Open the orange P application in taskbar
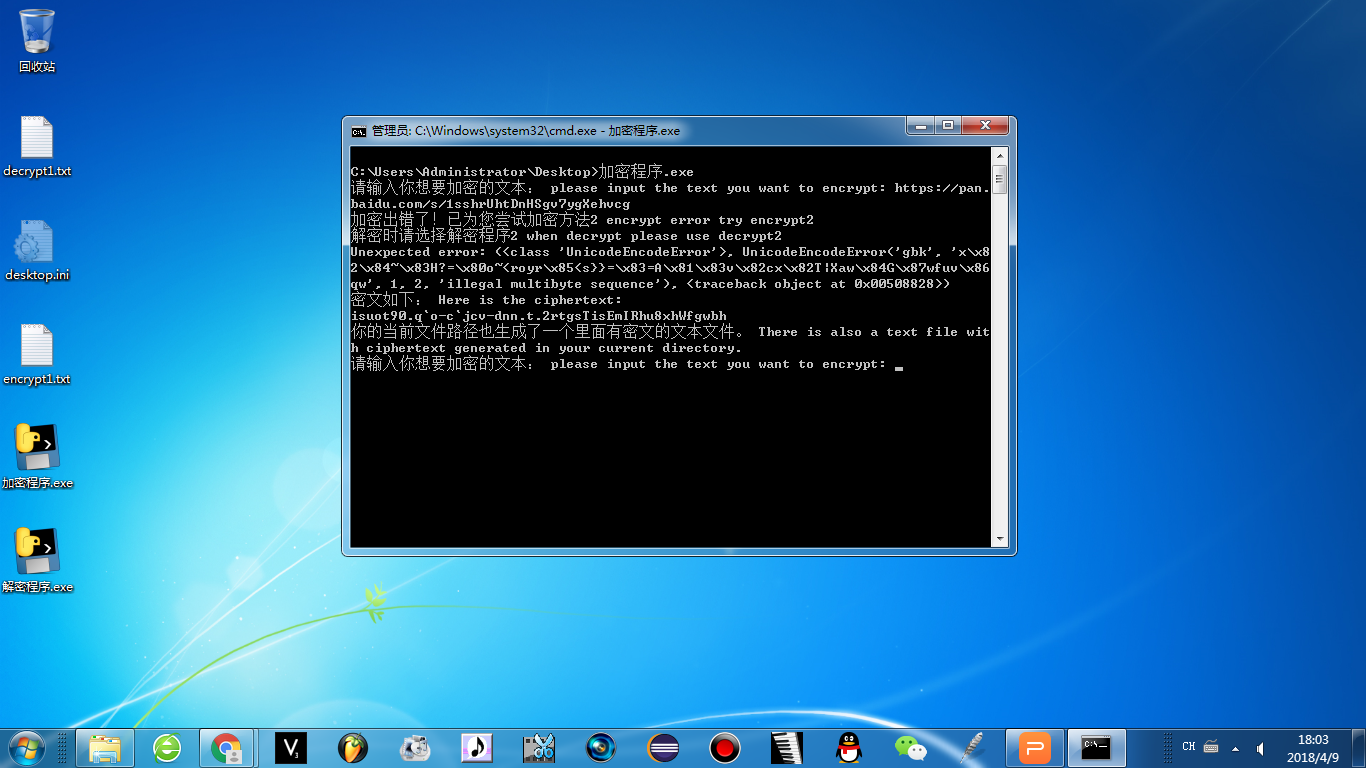1366x768 pixels. point(1034,747)
